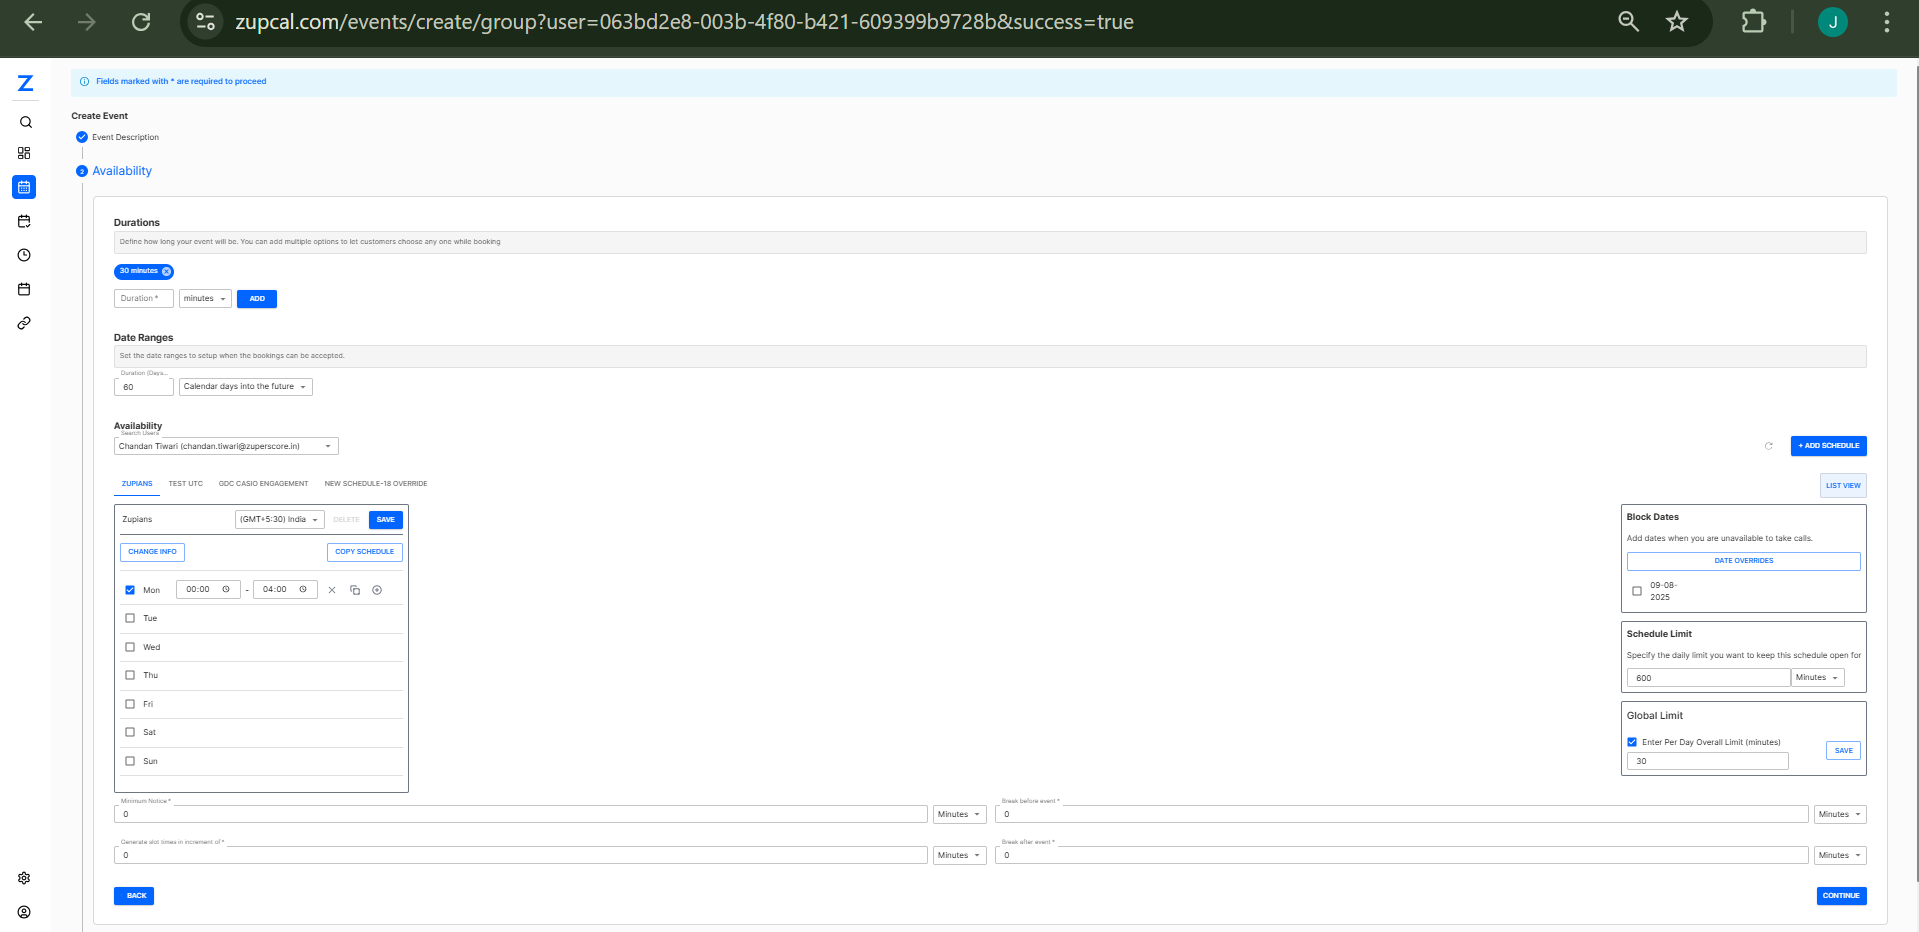Screen dimensions: 1919x932
Task: Open the clock picker for Monday start time
Action: 228,589
